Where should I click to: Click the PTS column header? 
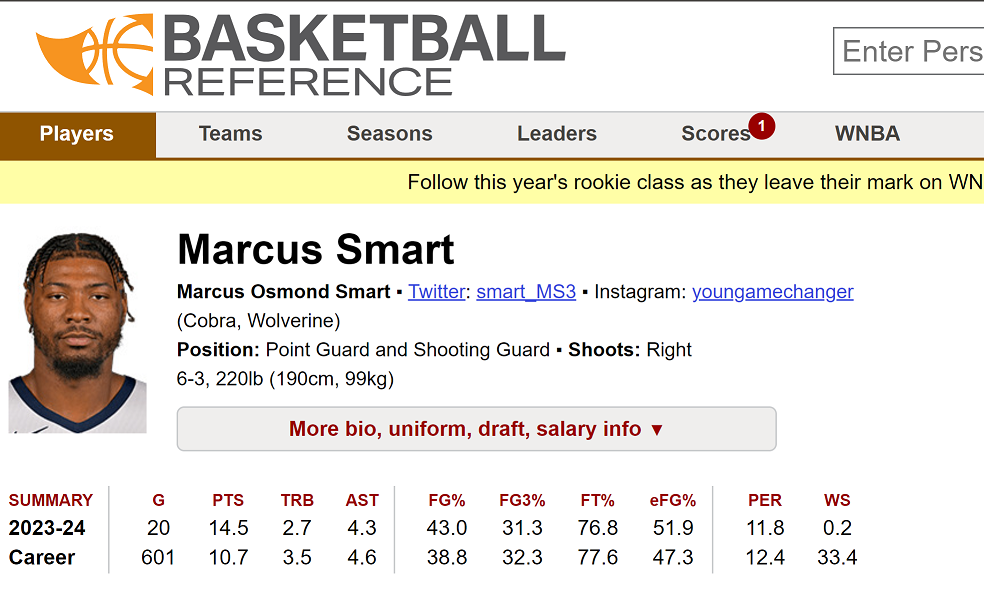(x=228, y=500)
